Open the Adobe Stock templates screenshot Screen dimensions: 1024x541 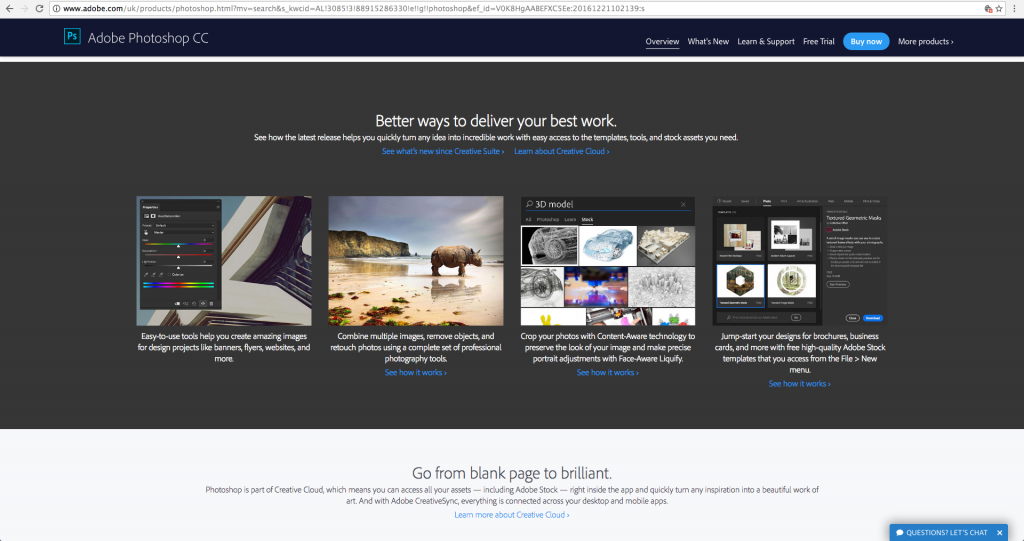[x=799, y=261]
